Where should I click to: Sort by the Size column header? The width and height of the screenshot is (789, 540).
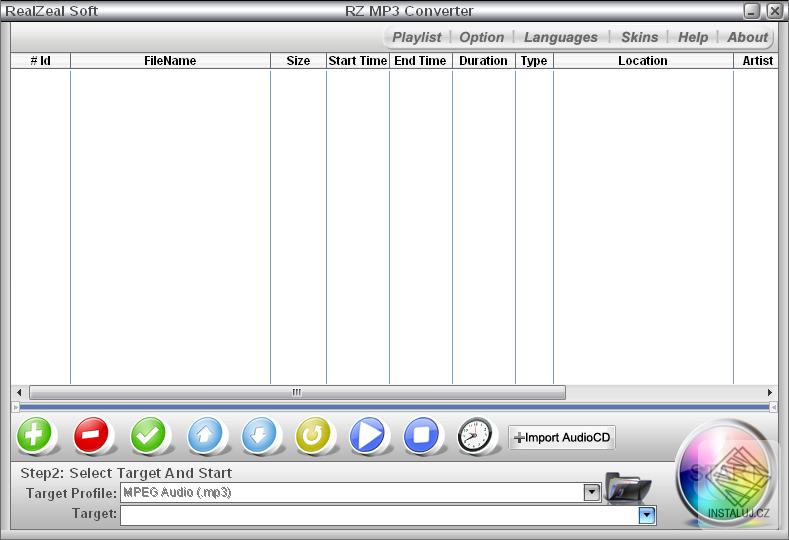click(298, 61)
